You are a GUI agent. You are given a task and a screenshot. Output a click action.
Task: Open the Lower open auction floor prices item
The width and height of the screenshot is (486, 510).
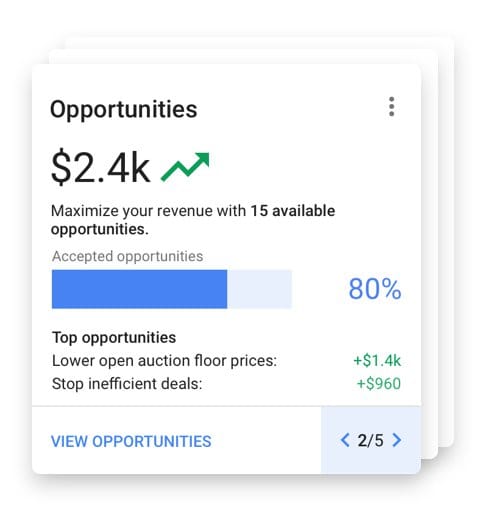click(x=164, y=361)
